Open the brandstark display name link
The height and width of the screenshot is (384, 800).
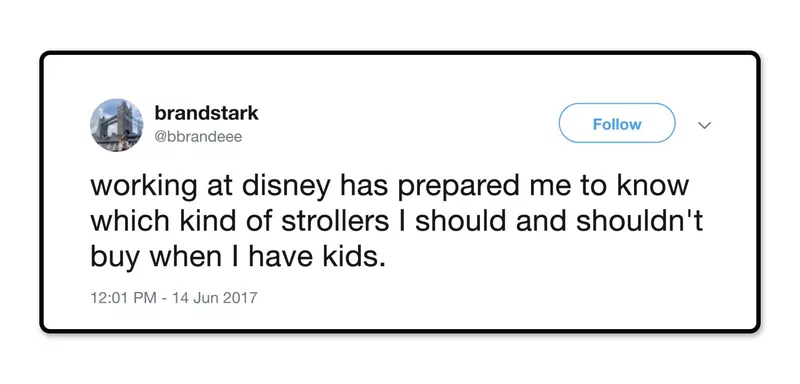point(206,114)
